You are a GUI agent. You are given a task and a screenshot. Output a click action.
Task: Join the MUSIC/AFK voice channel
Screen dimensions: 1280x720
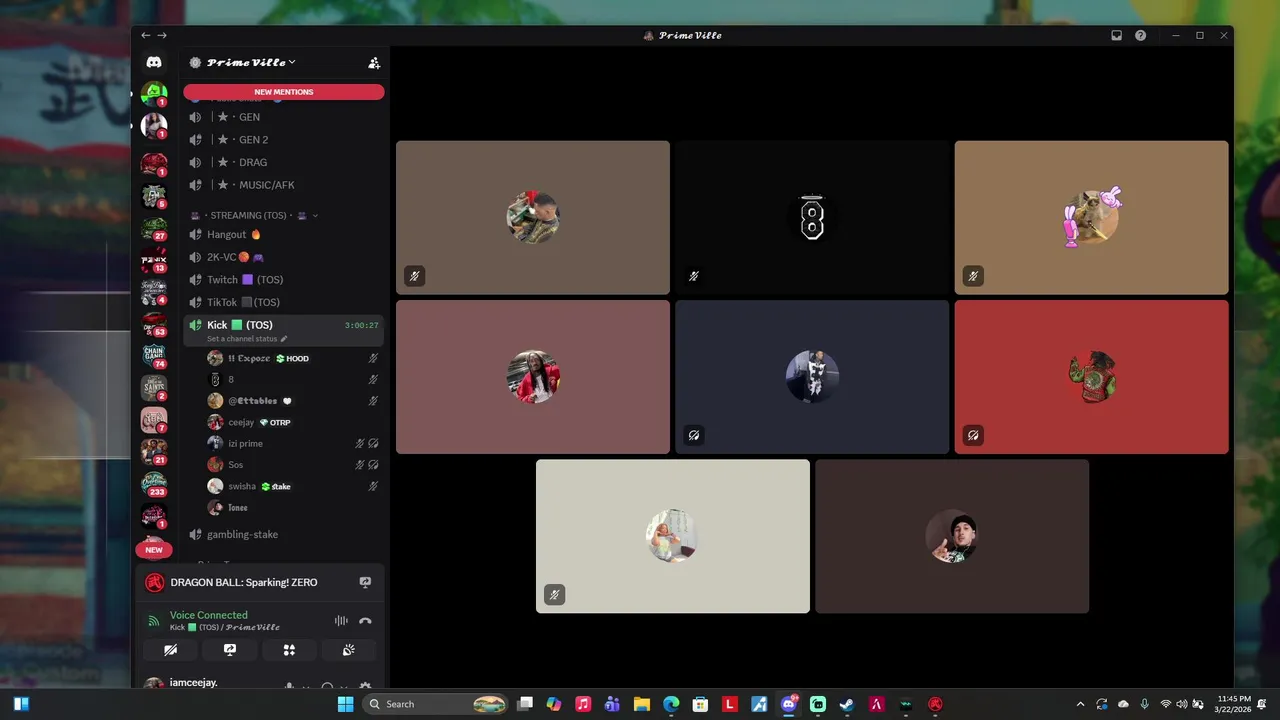coord(284,185)
